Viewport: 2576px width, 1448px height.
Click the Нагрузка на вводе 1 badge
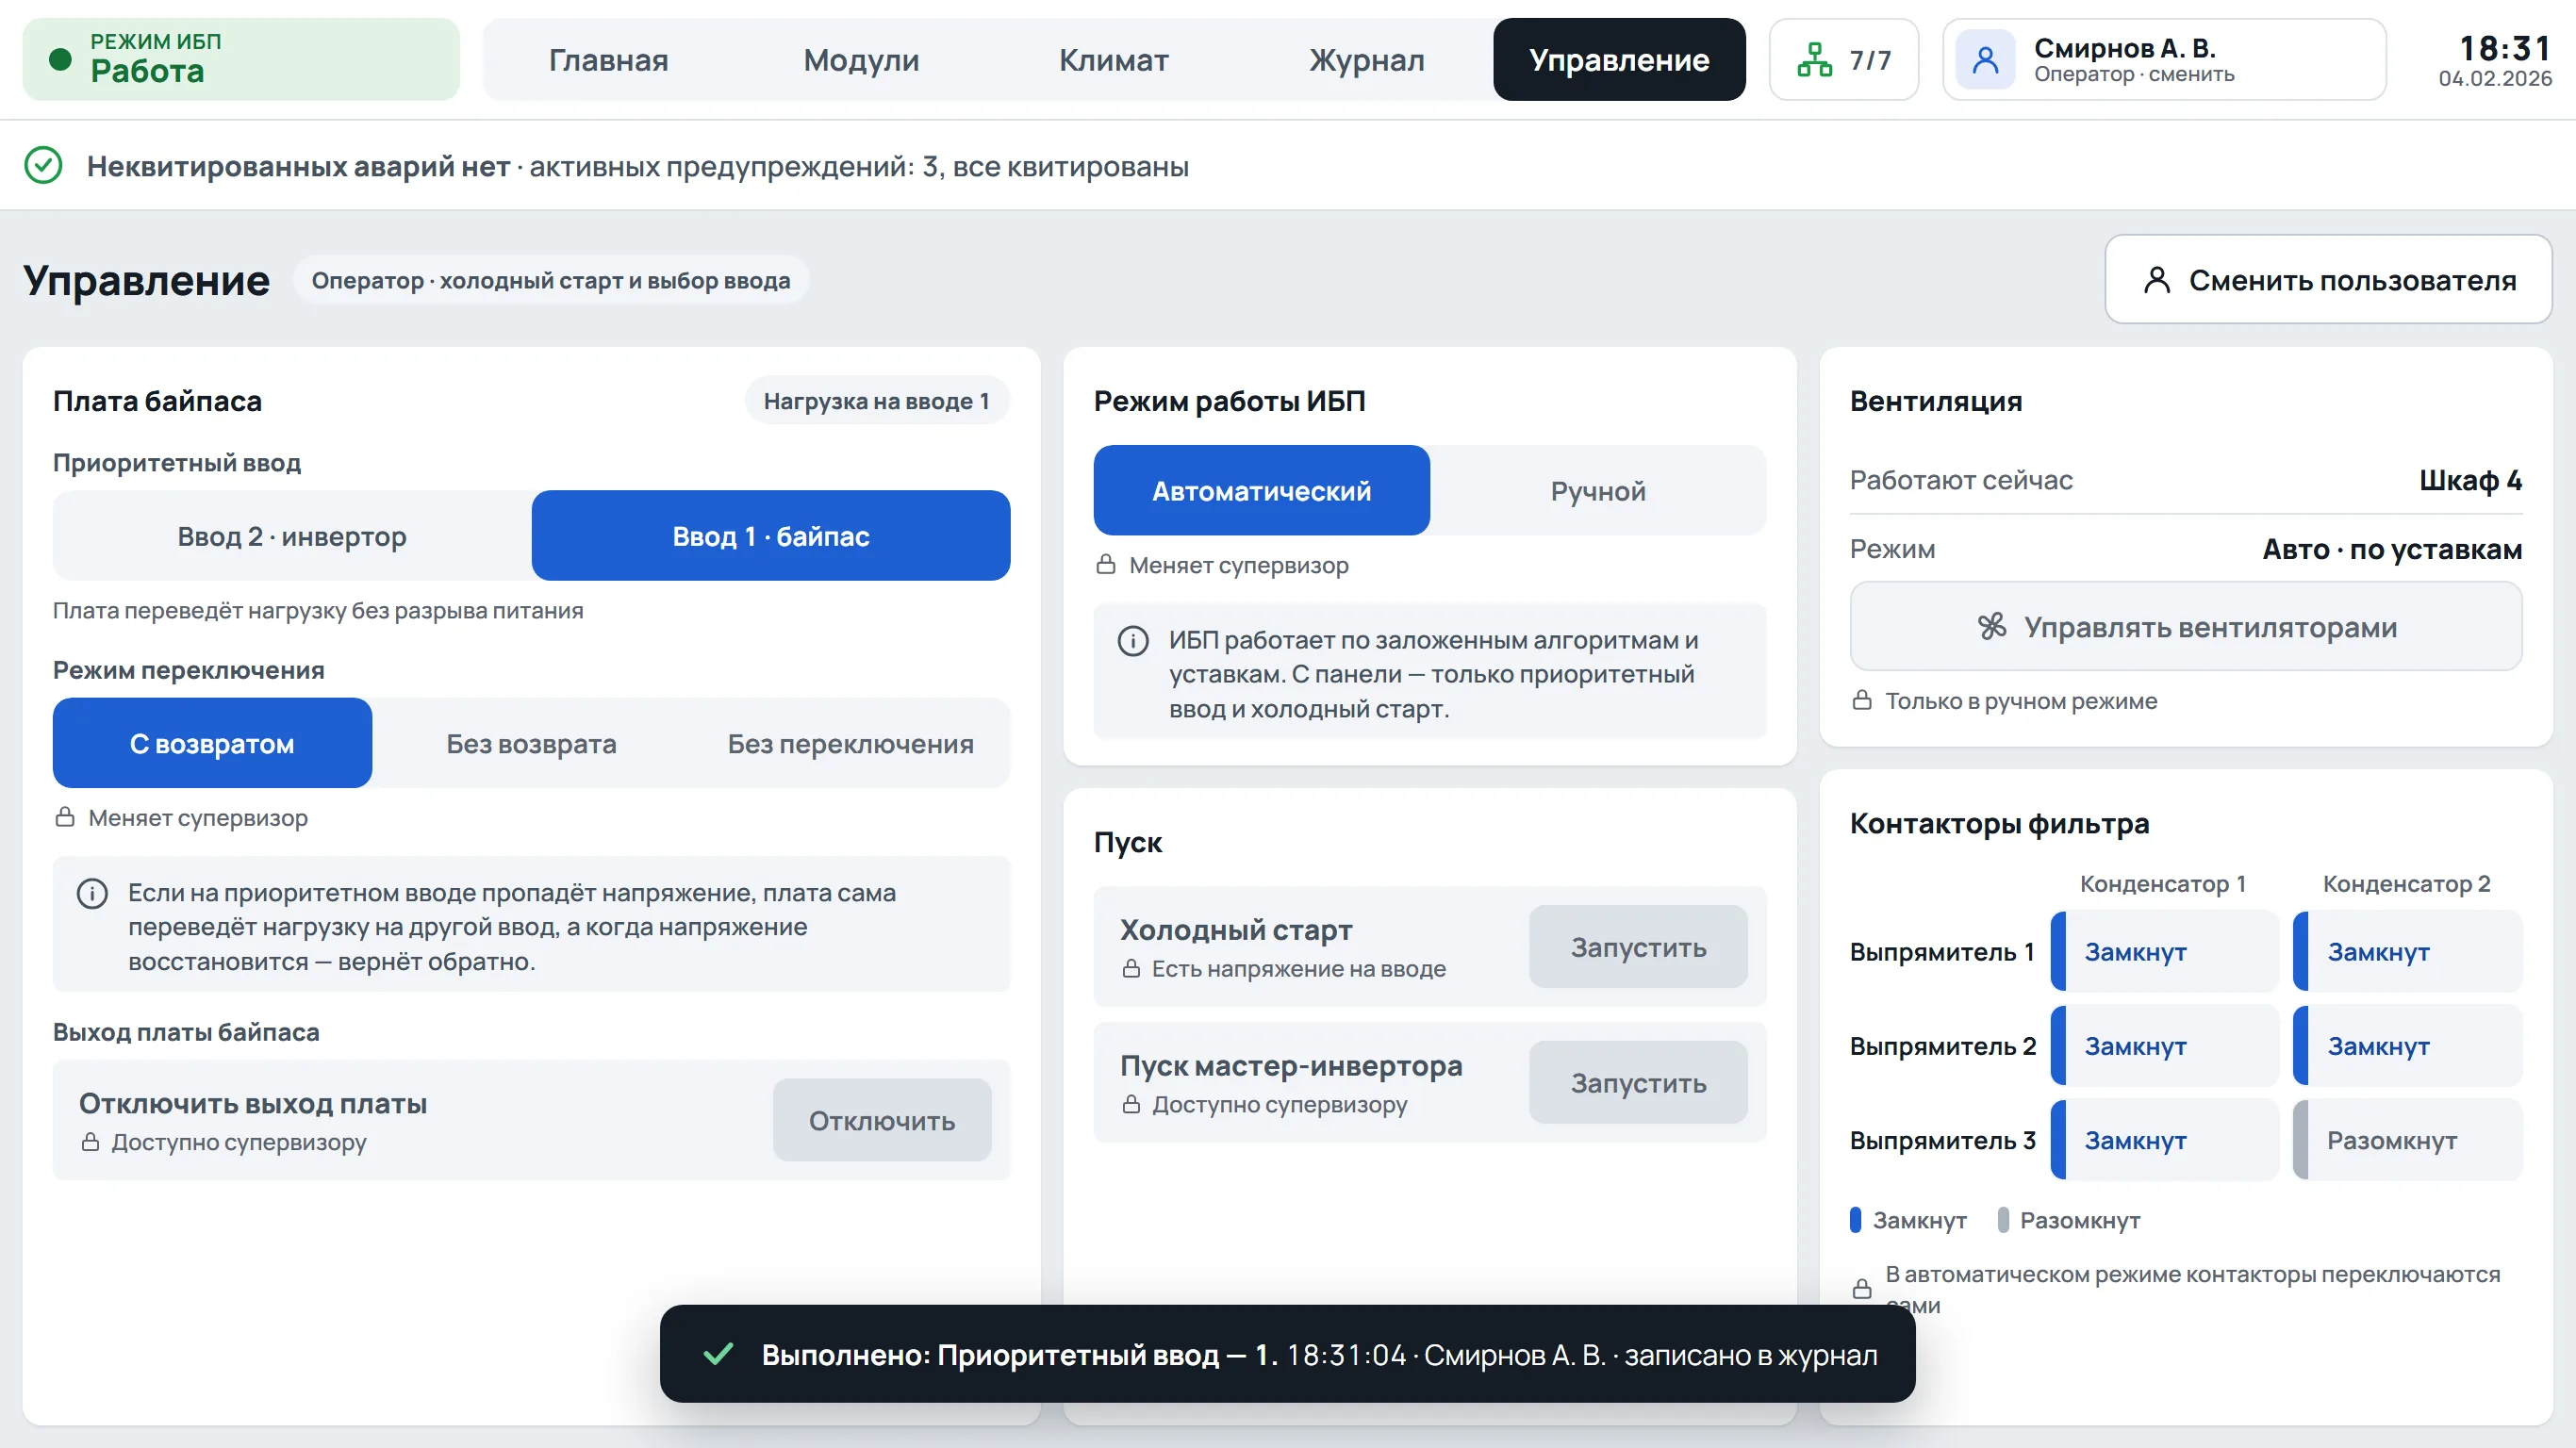point(876,401)
